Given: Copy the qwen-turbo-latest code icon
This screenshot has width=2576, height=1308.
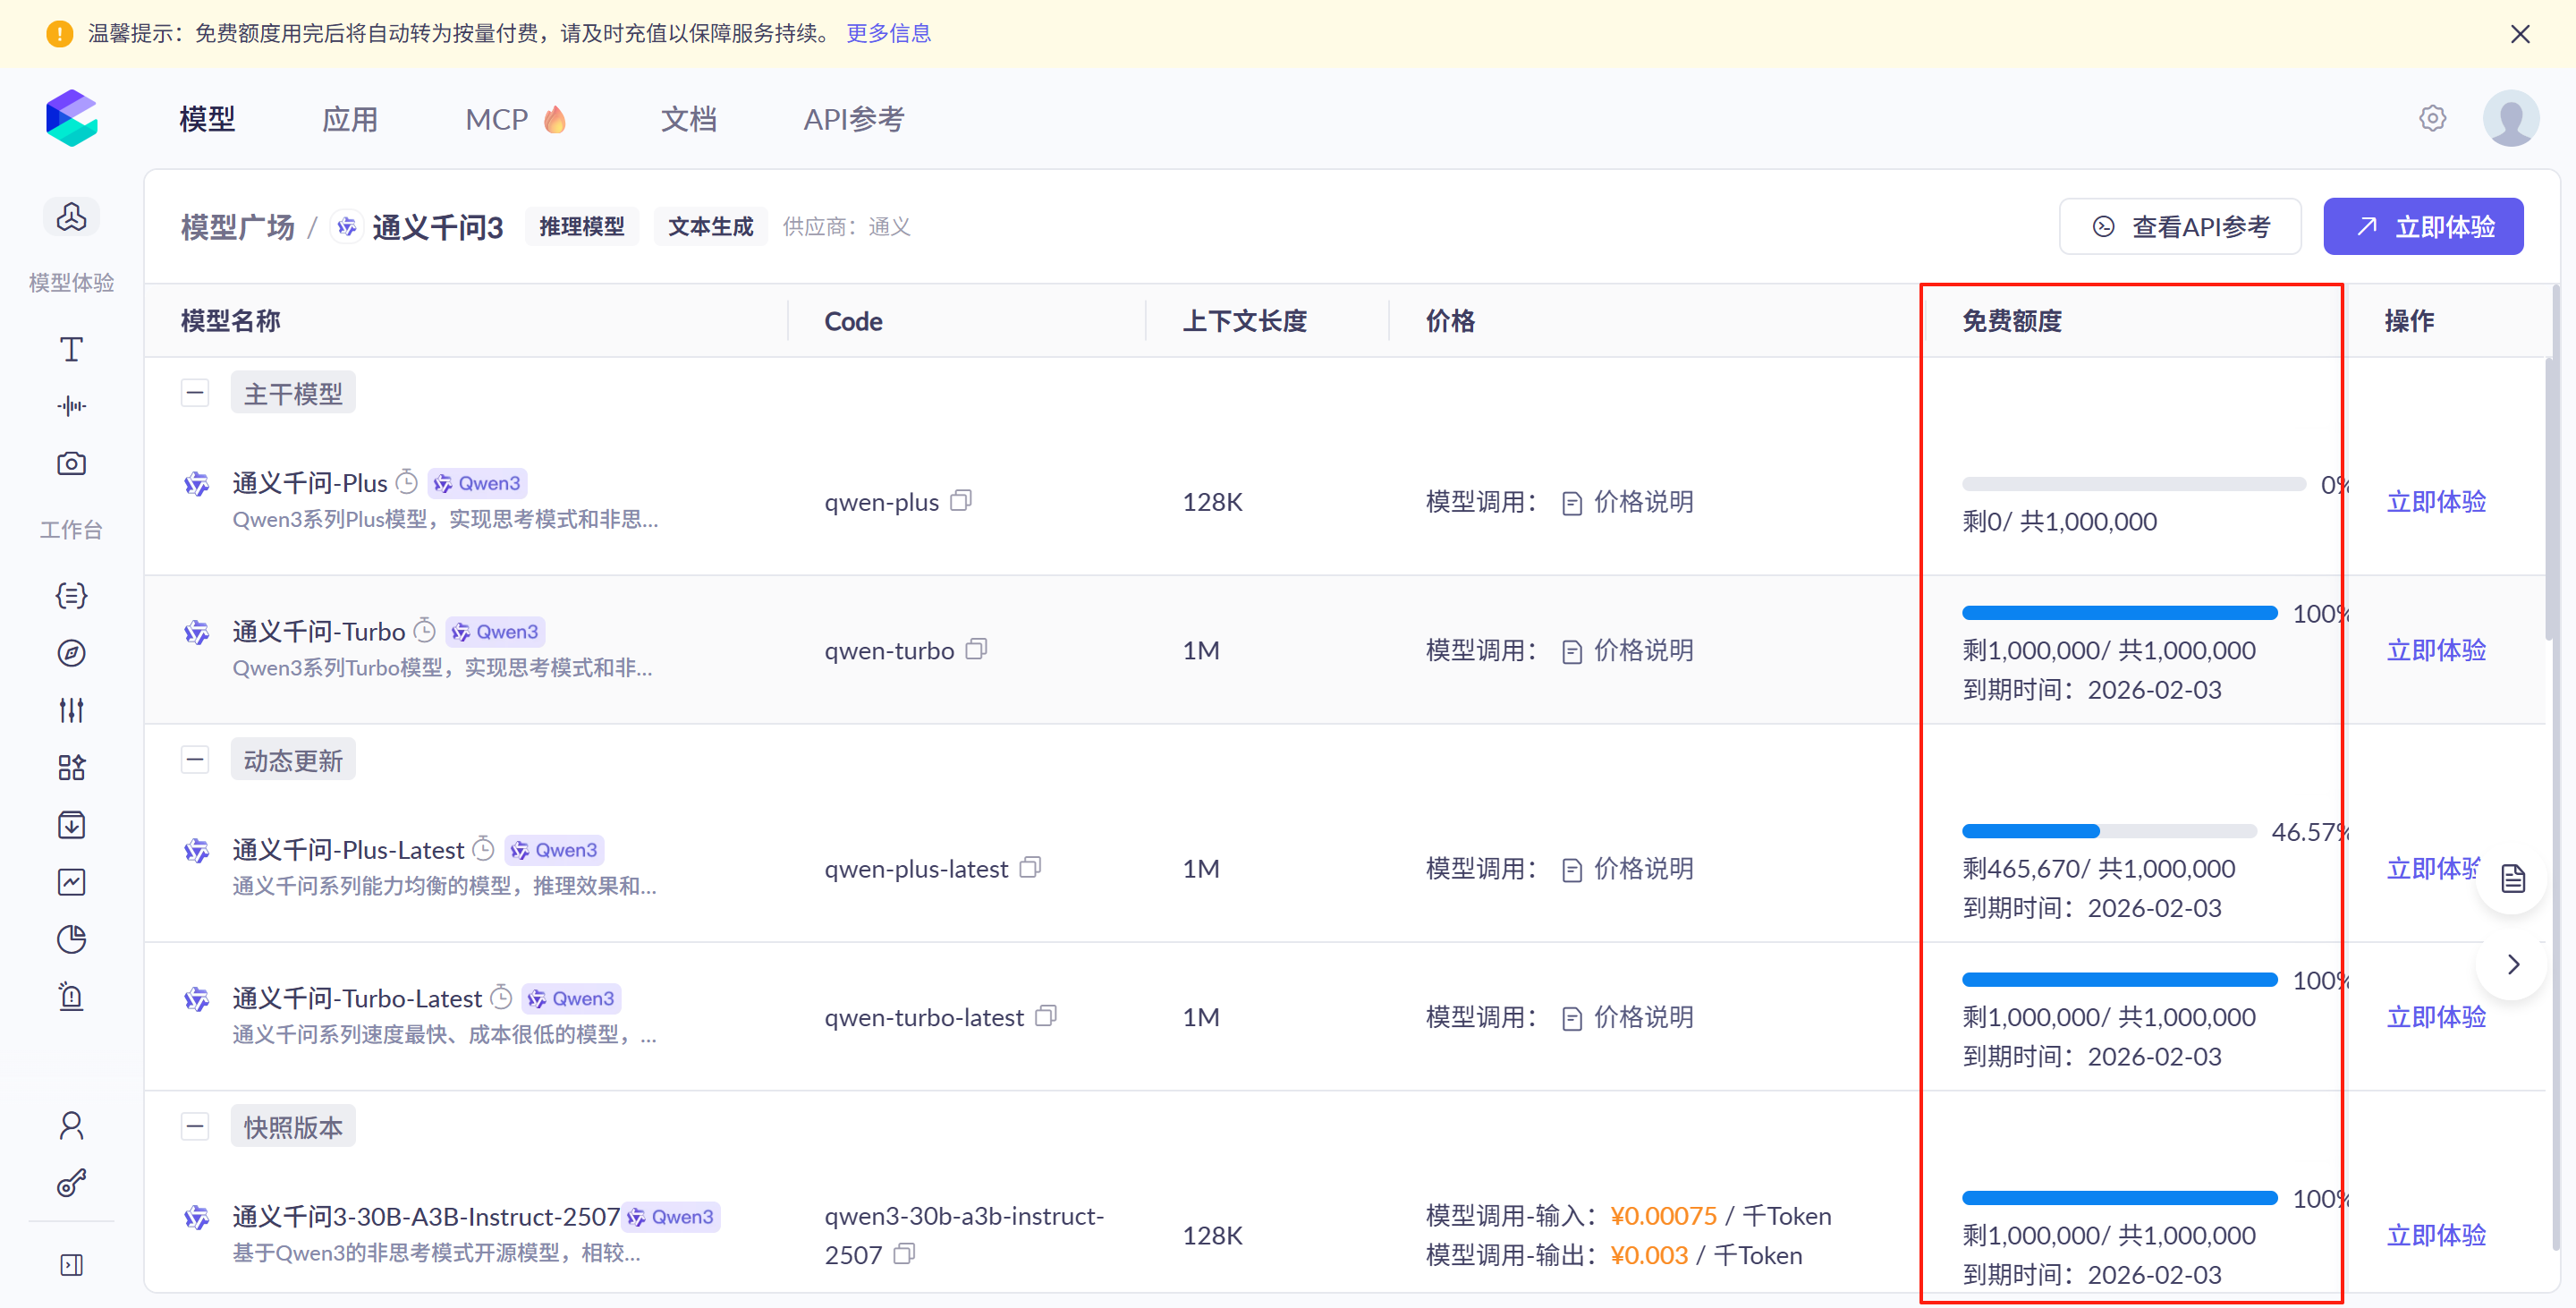Looking at the screenshot, I should tap(1046, 1016).
